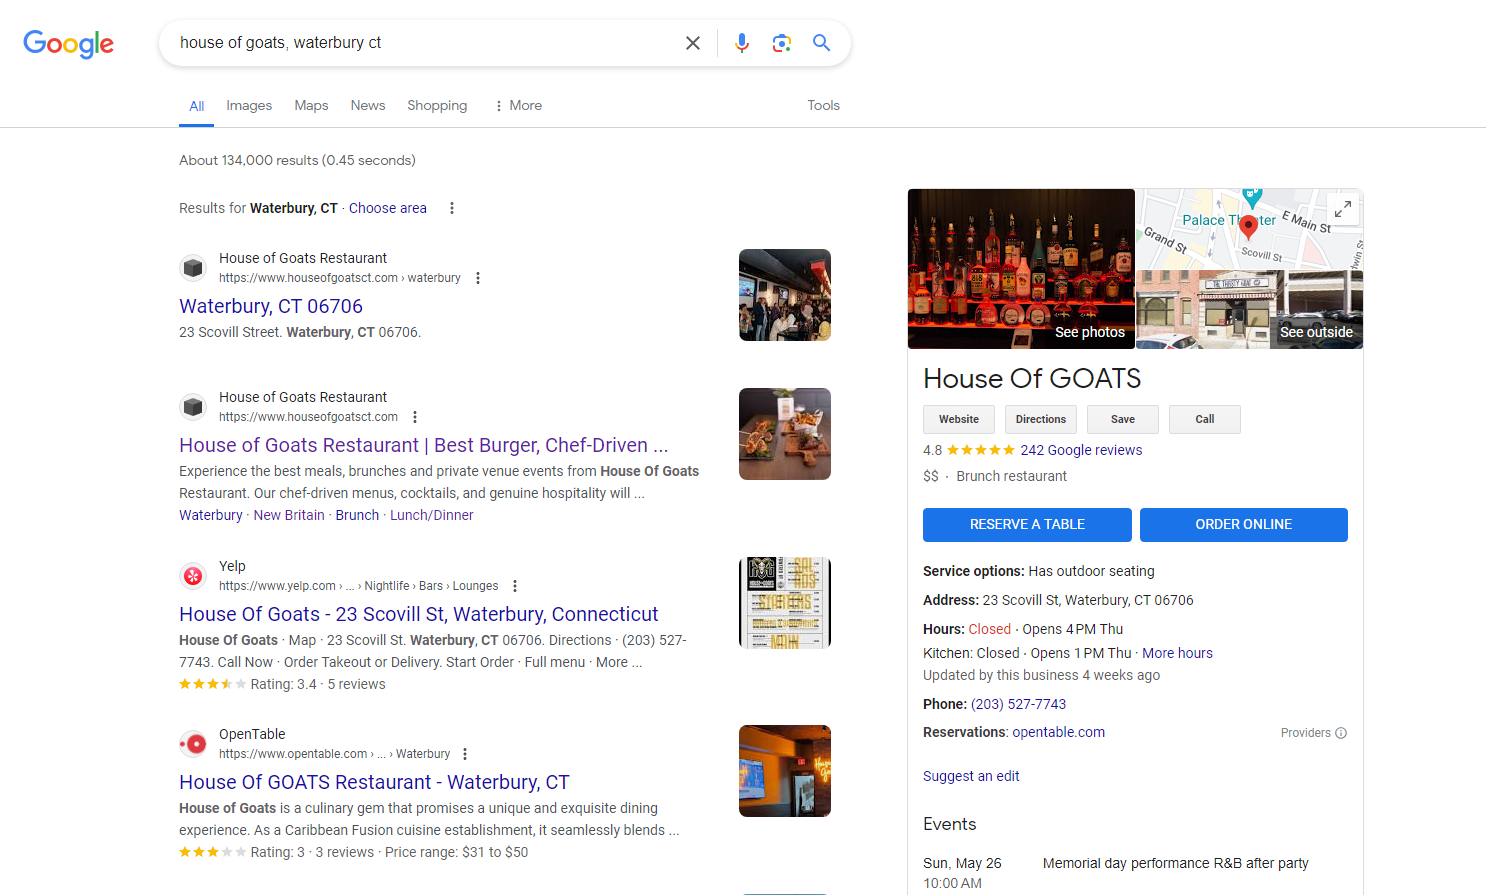Image resolution: width=1486 pixels, height=895 pixels.
Task: Expand More hours for the restaurant
Action: tap(1177, 653)
